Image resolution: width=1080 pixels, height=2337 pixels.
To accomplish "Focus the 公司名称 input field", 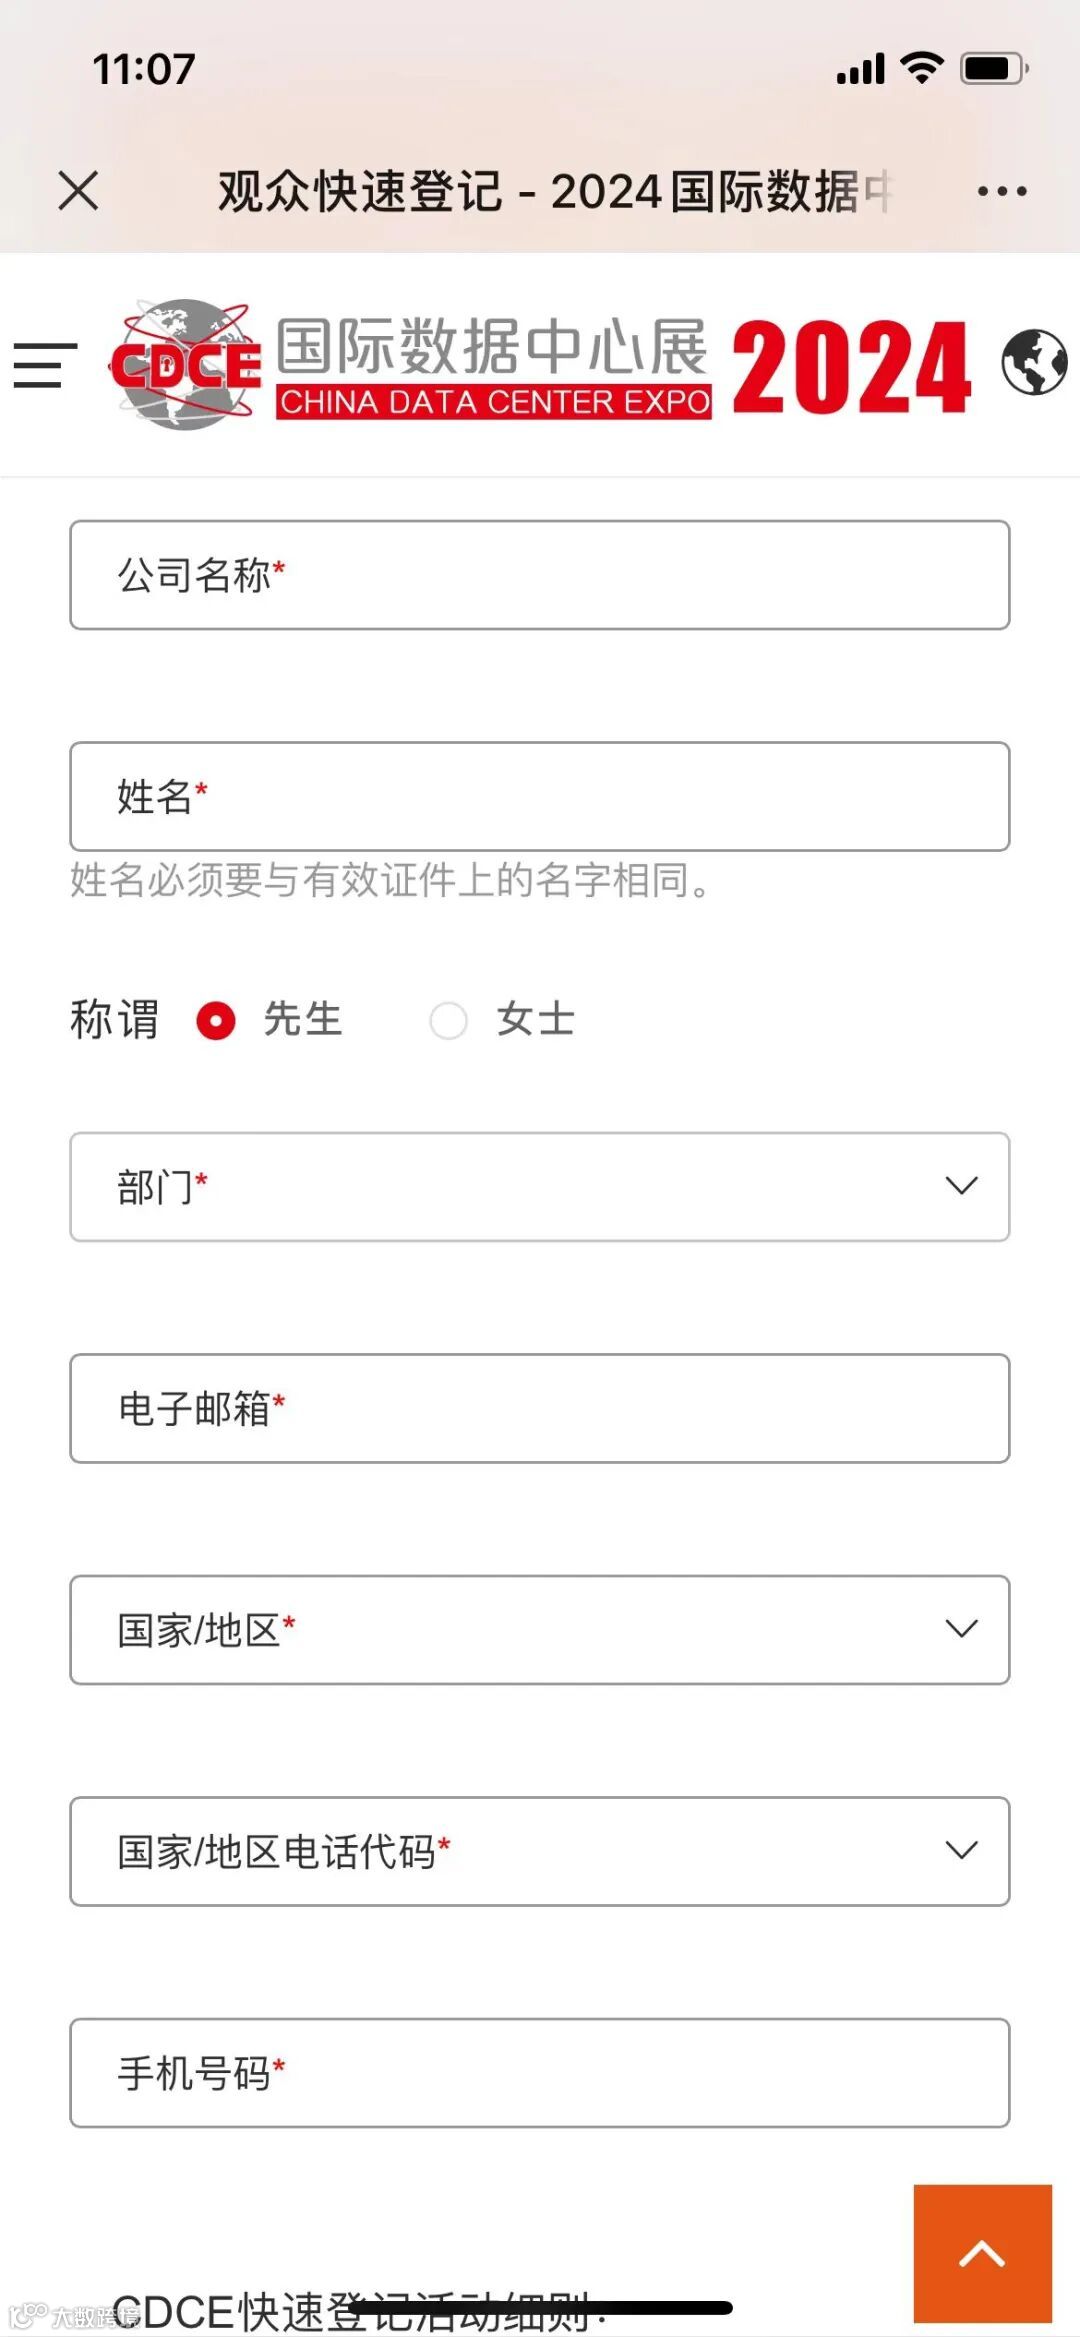I will (540, 575).
